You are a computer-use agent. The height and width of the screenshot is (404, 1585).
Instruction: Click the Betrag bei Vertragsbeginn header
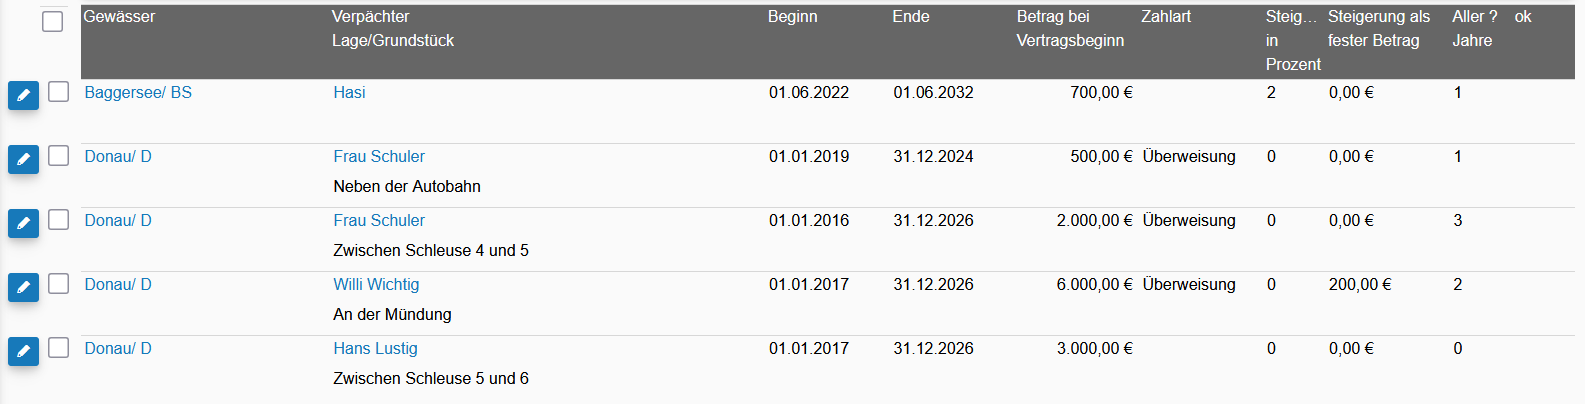pyautogui.click(x=1070, y=28)
